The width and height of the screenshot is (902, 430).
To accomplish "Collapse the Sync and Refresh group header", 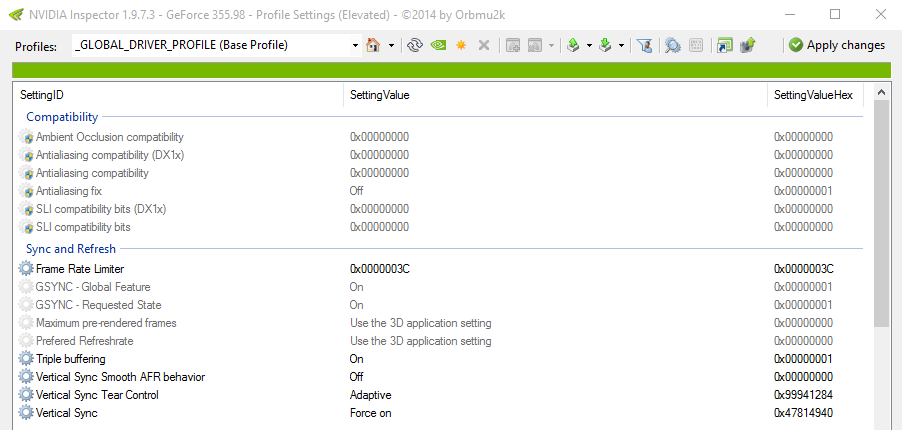I will pos(71,249).
